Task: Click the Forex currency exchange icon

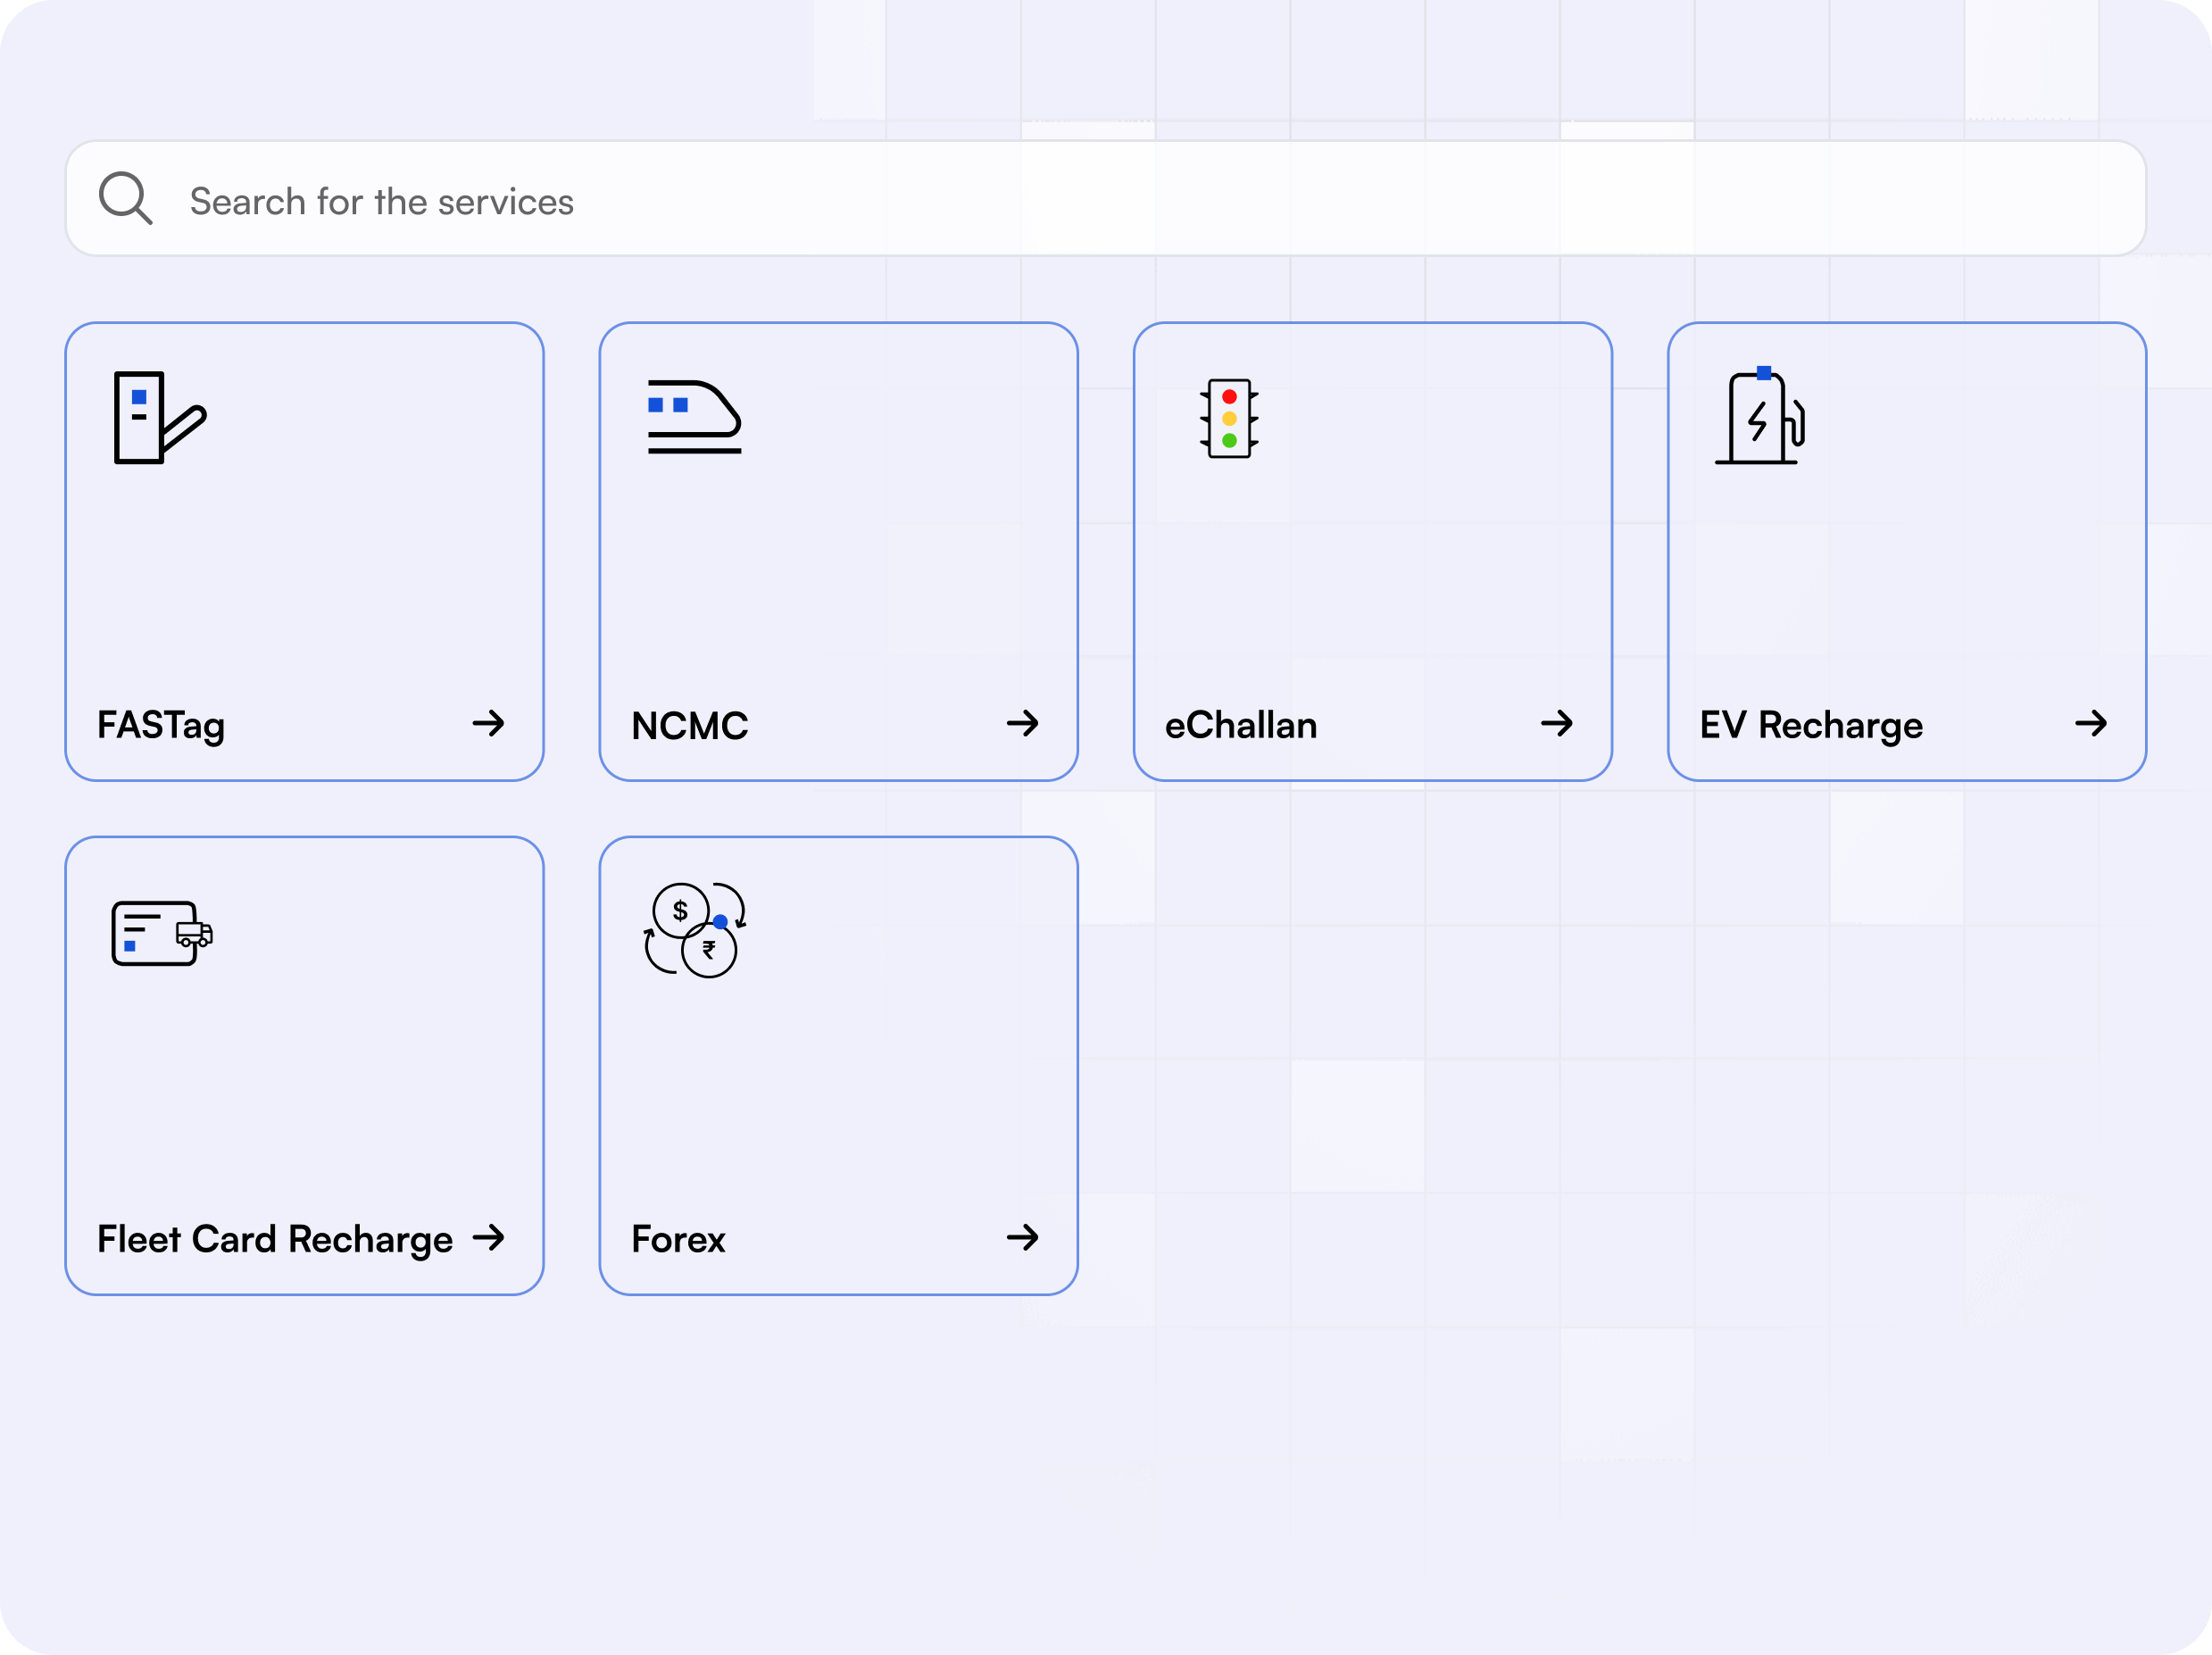Action: (x=695, y=930)
